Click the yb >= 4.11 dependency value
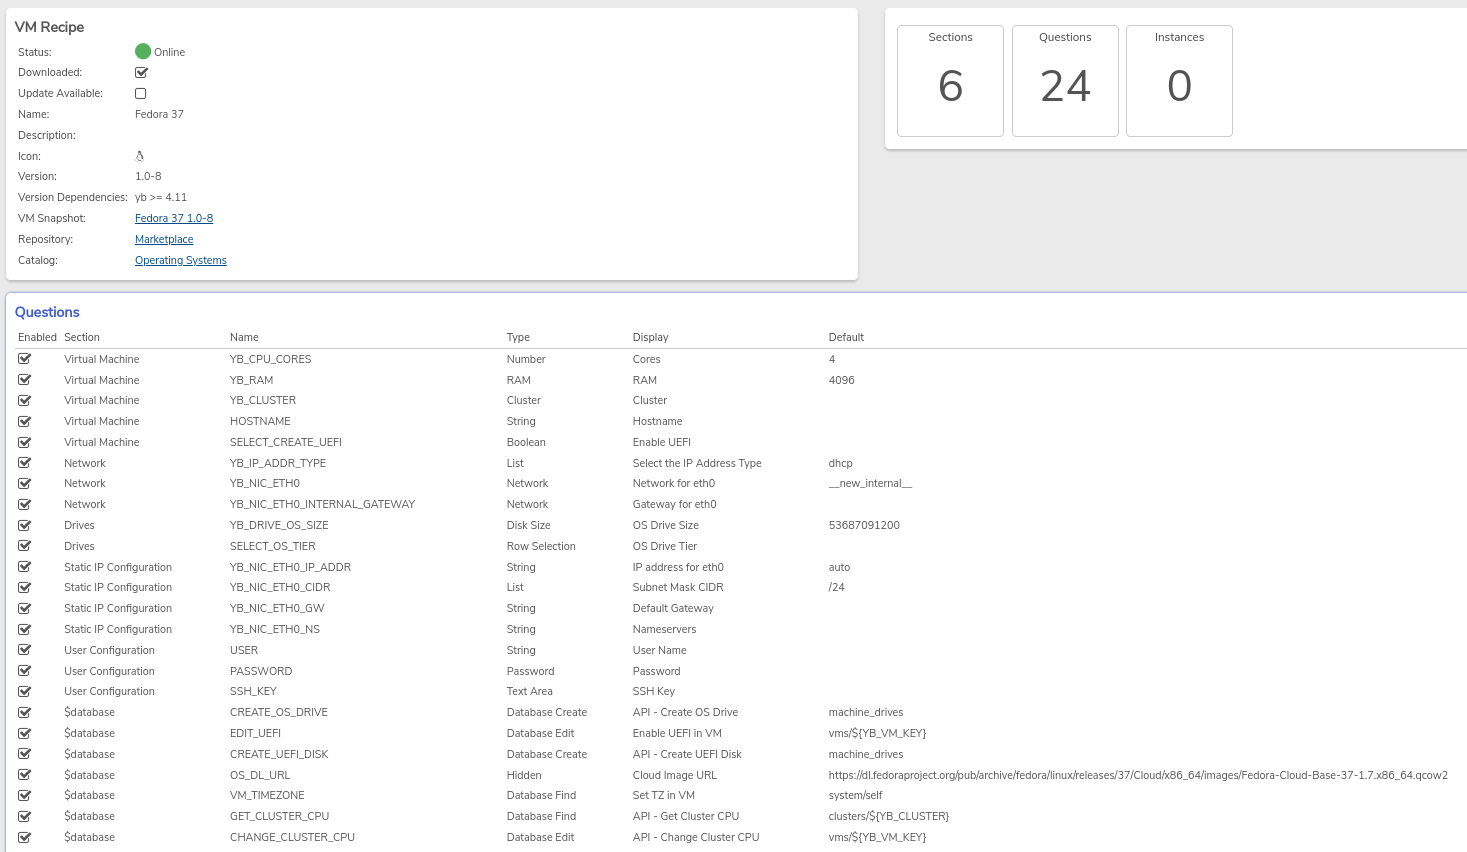1467x852 pixels. (161, 197)
